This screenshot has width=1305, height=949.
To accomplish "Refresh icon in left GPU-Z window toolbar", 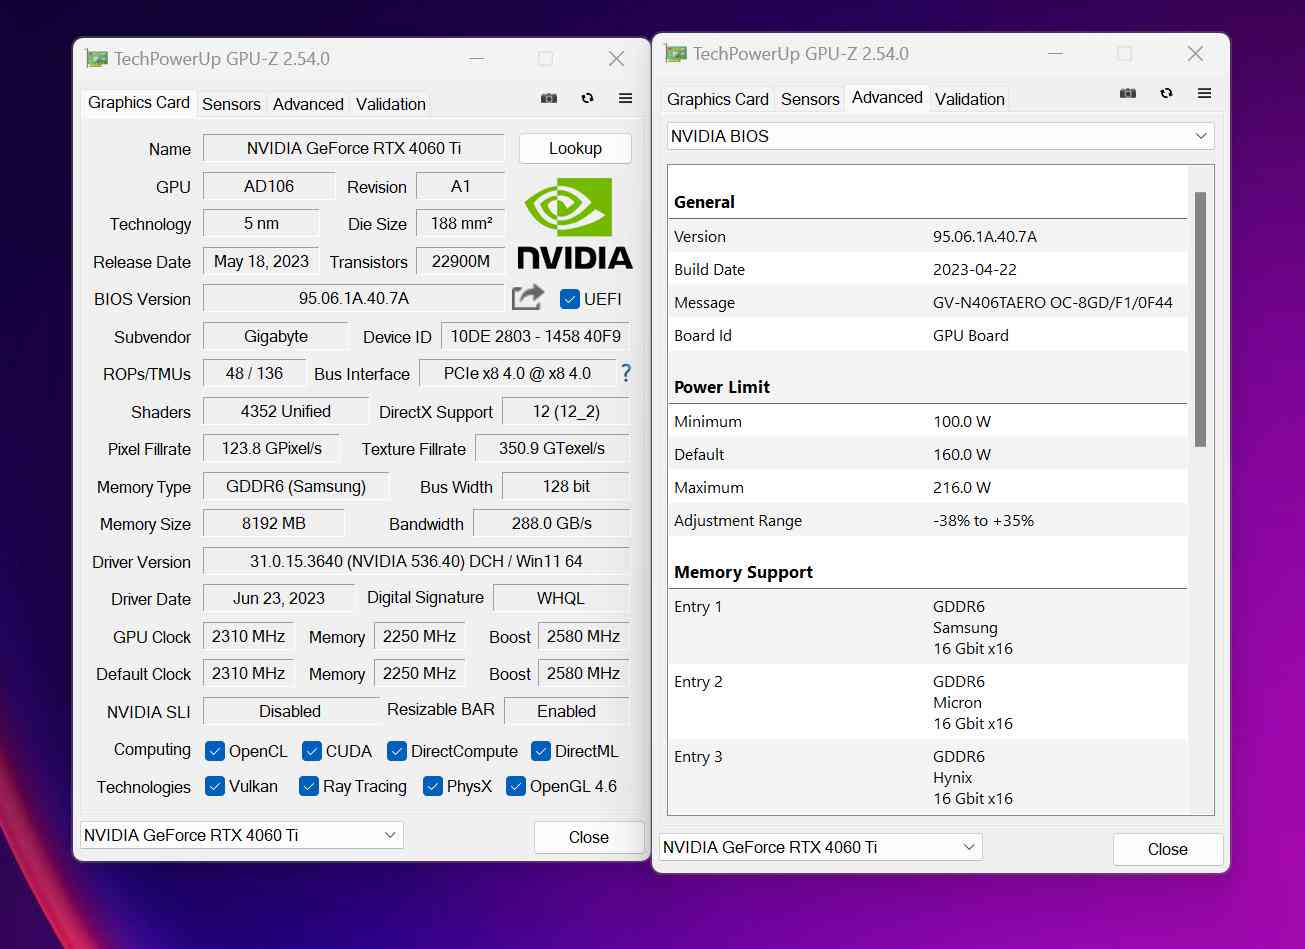I will (587, 98).
